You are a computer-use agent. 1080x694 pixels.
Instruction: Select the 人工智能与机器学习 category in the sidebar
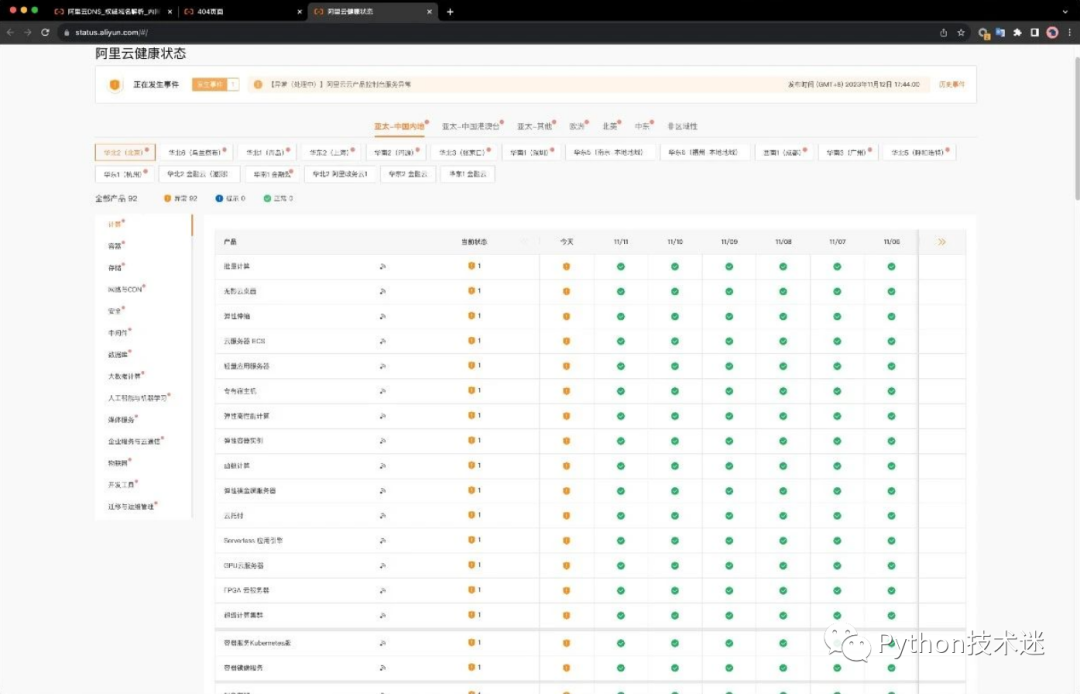coord(138,398)
